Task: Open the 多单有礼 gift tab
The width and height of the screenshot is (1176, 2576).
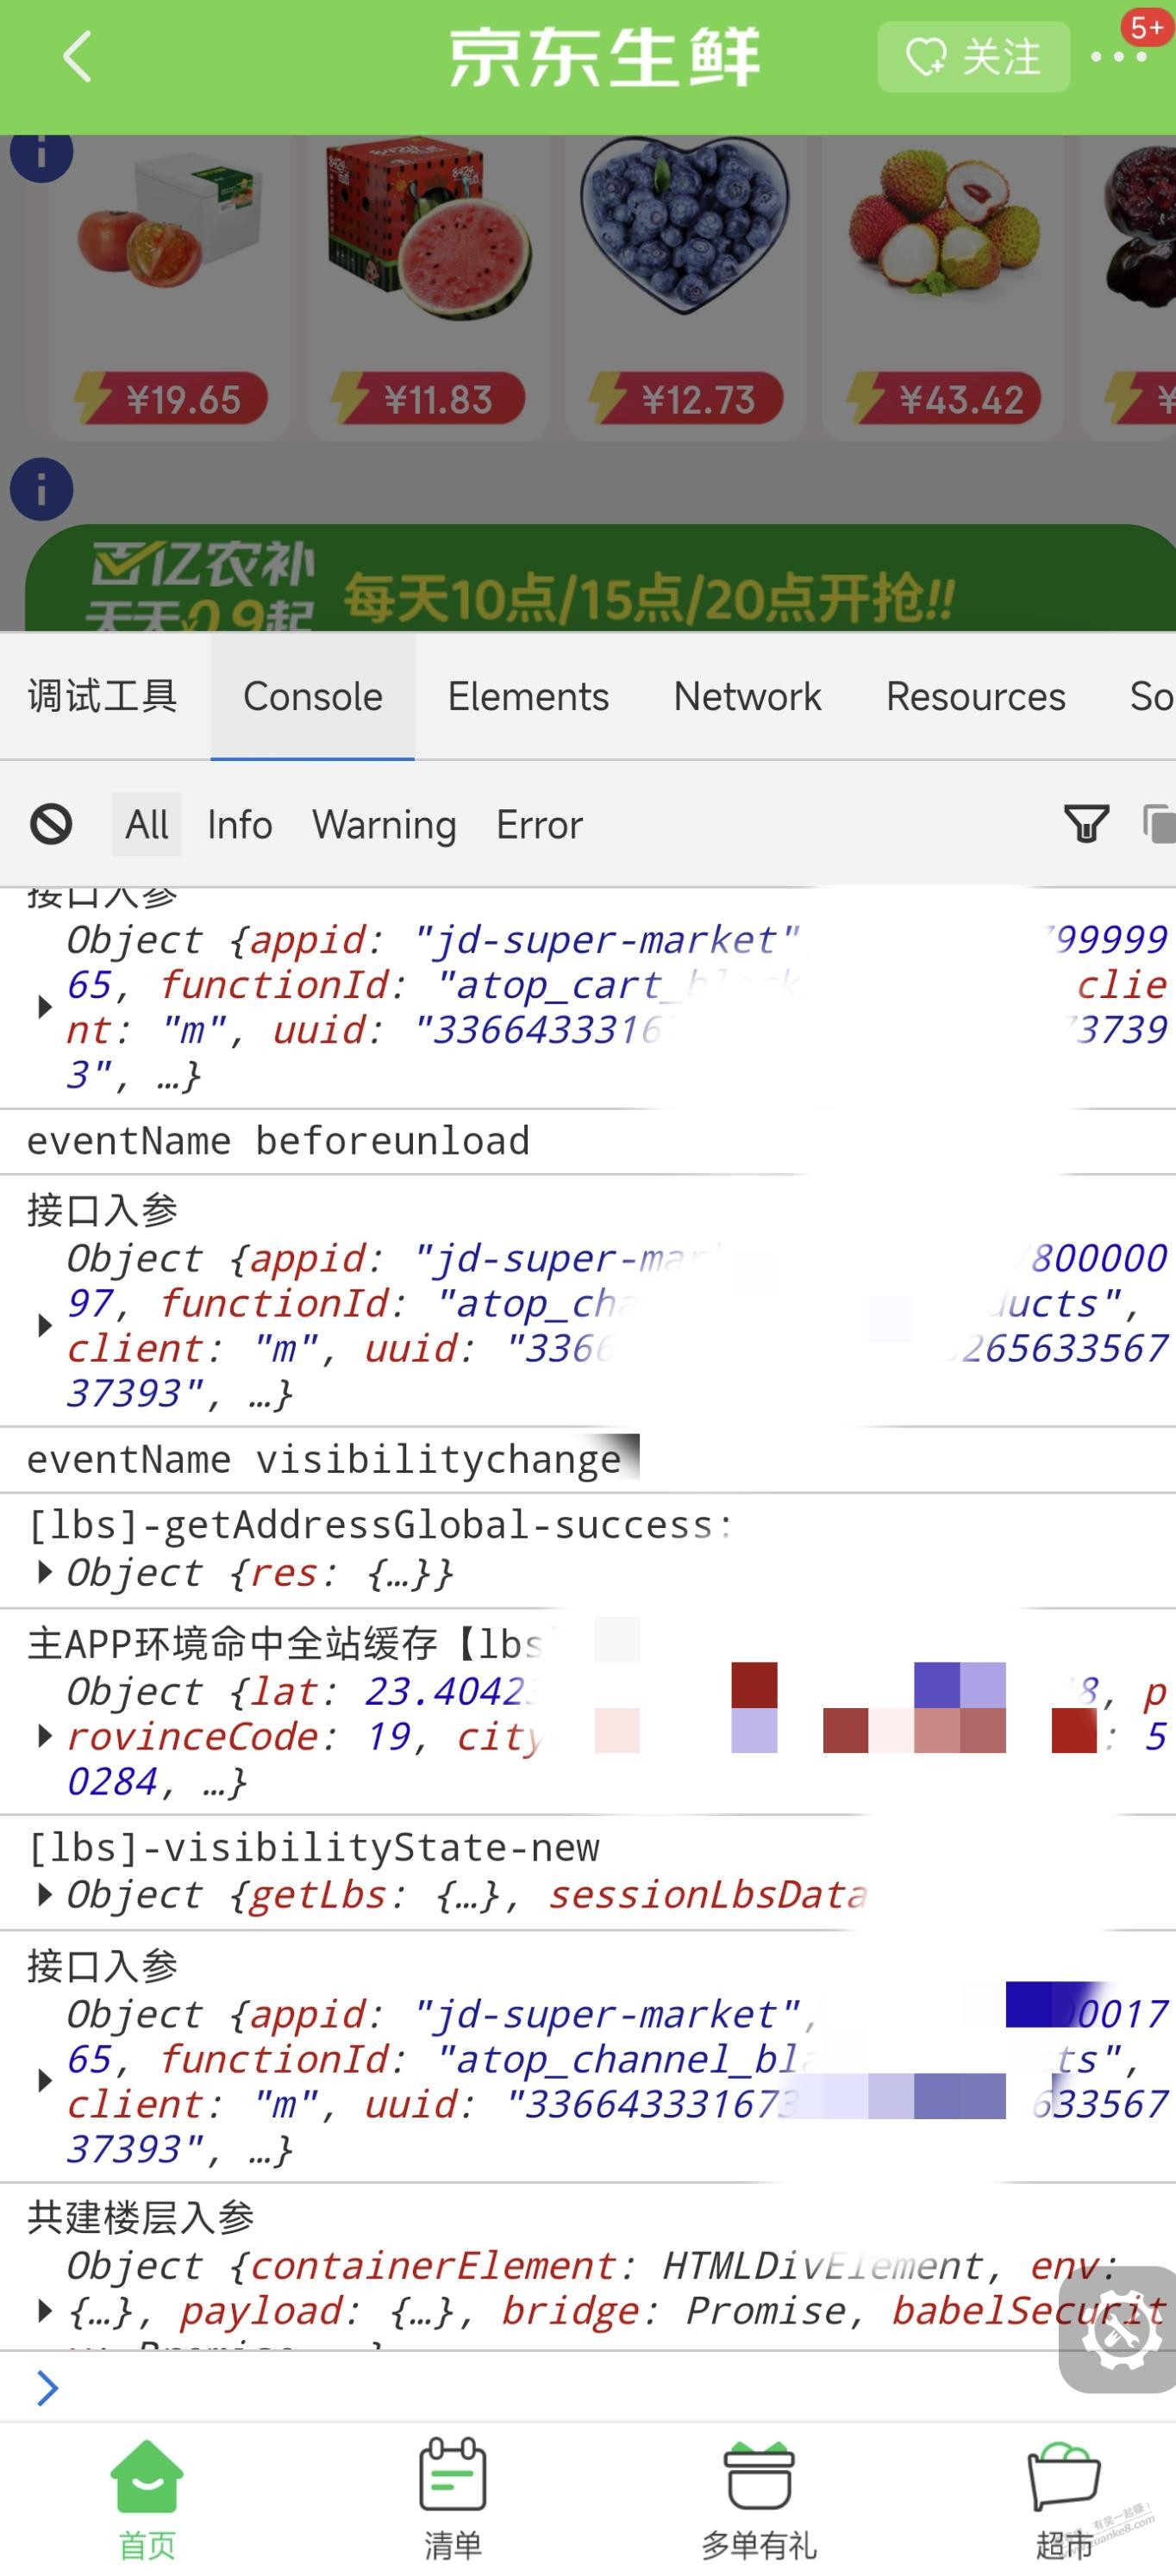Action: pos(759,2501)
